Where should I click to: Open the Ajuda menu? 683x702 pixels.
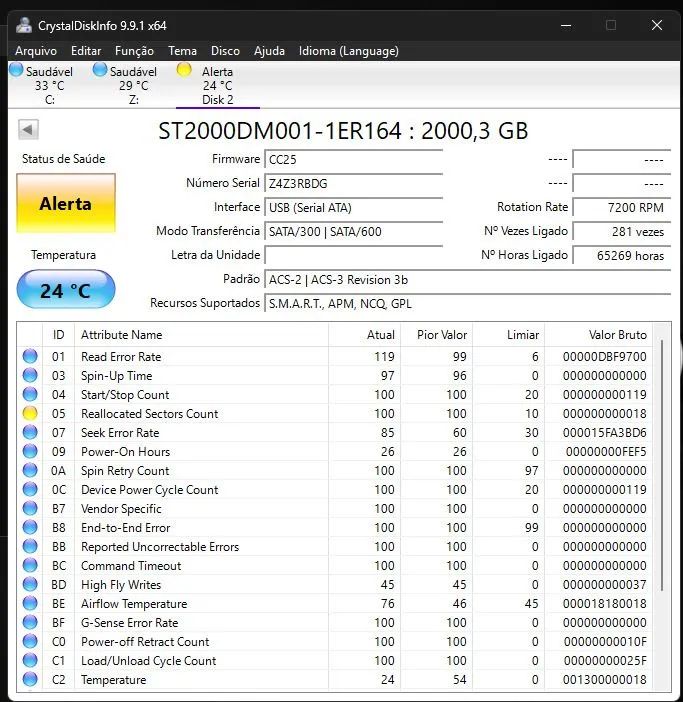[x=269, y=51]
